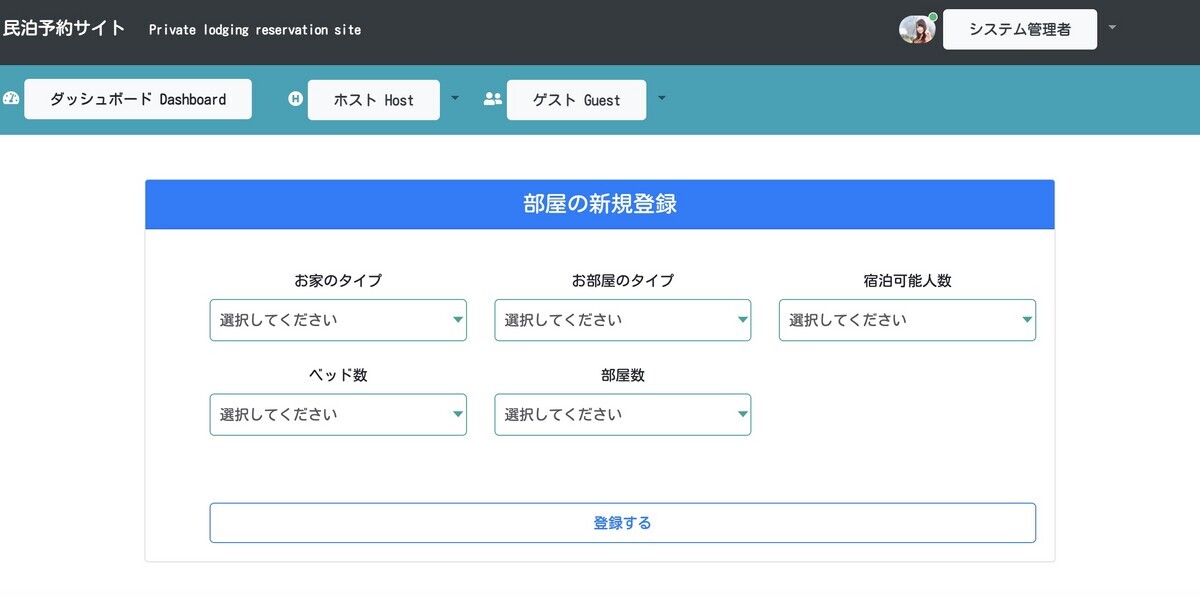
Task: Open the ベッド数 select menu
Action: (x=337, y=414)
